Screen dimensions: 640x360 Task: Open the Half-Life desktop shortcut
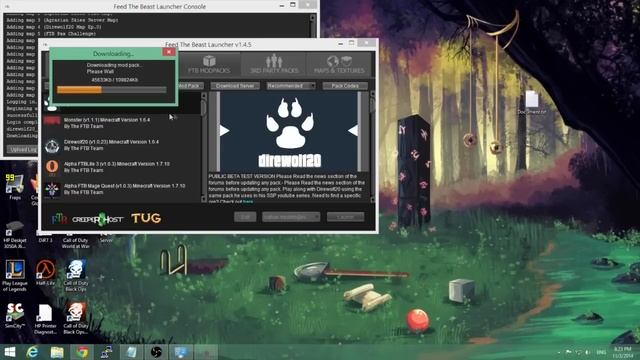tap(45, 273)
